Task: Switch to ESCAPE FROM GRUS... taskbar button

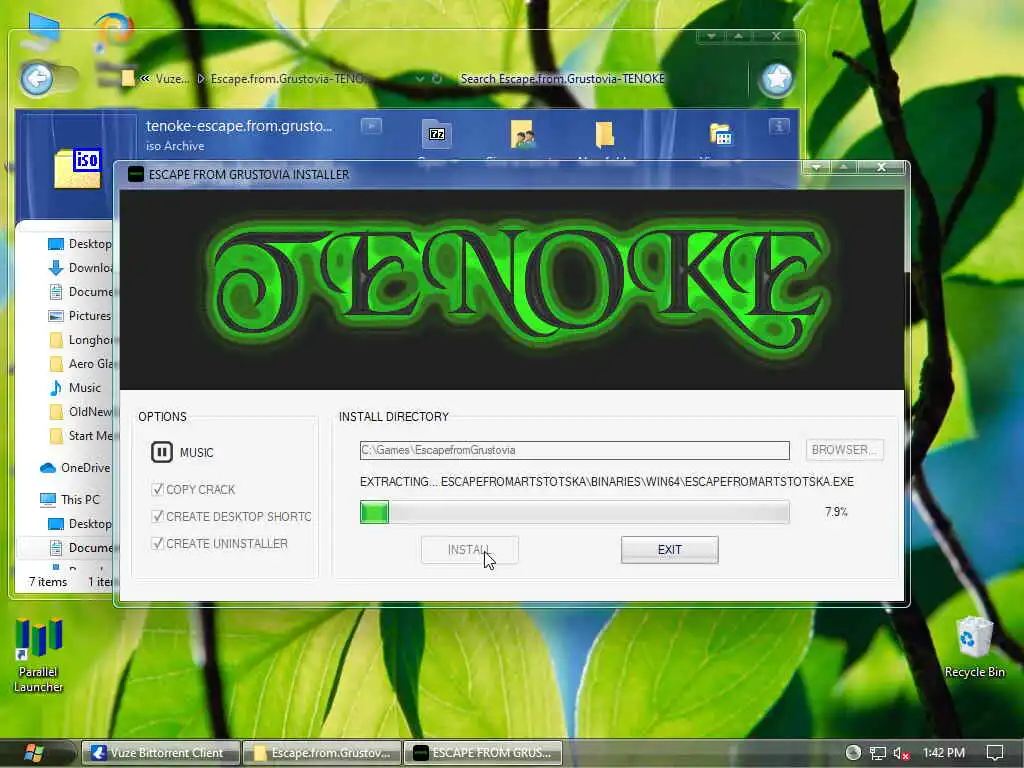Action: point(483,753)
